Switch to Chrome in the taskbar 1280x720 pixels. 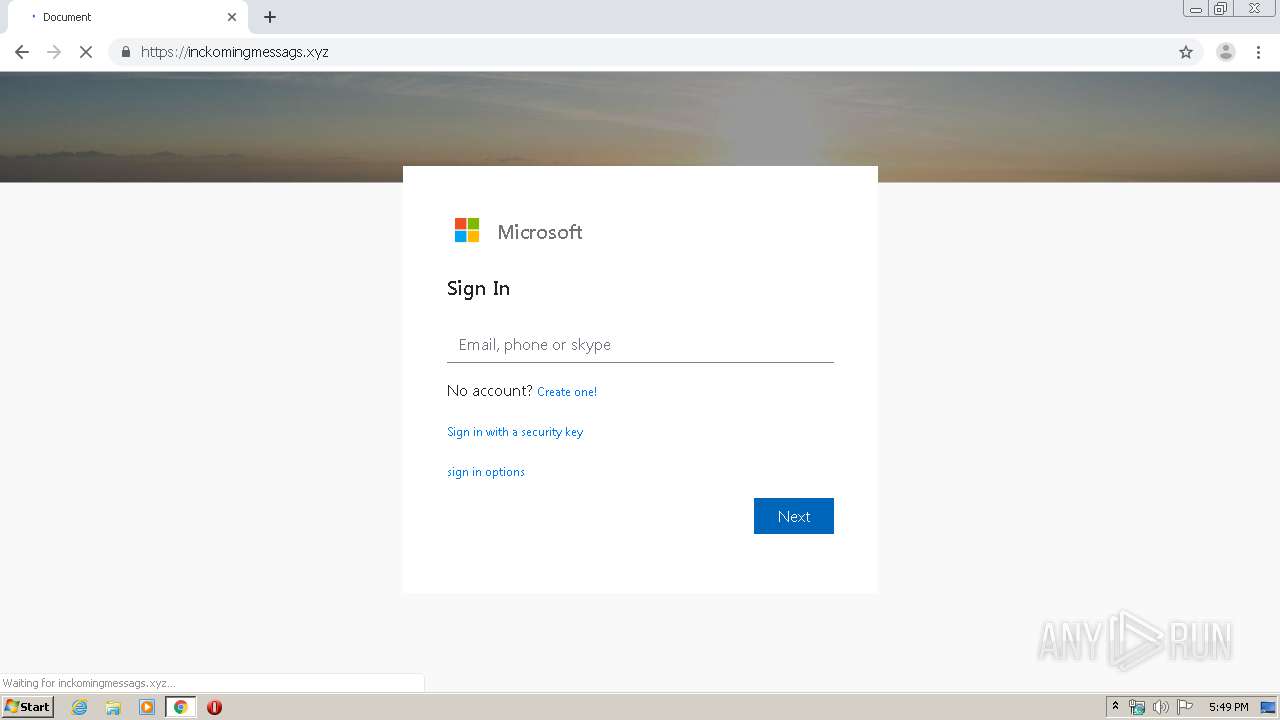pyautogui.click(x=181, y=707)
